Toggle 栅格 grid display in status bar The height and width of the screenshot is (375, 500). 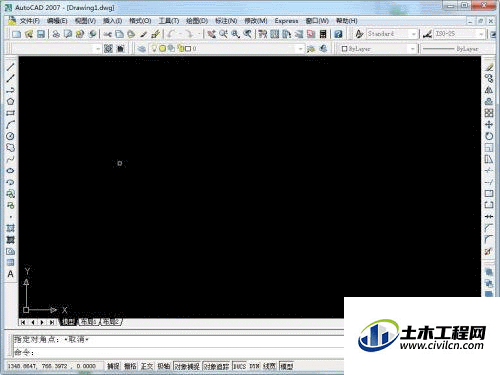pyautogui.click(x=130, y=366)
